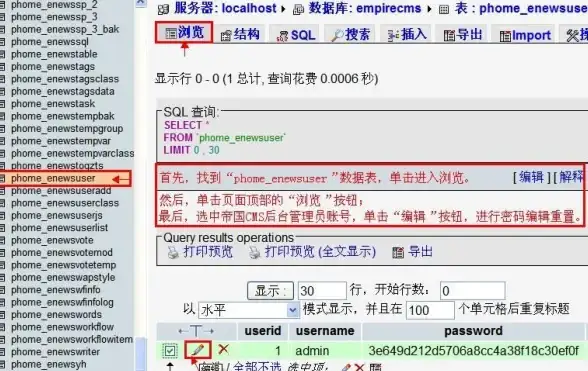Viewport: 588px width, 371px height.
Task: Select phome_enewsuseradd in table list
Action: 61,191
